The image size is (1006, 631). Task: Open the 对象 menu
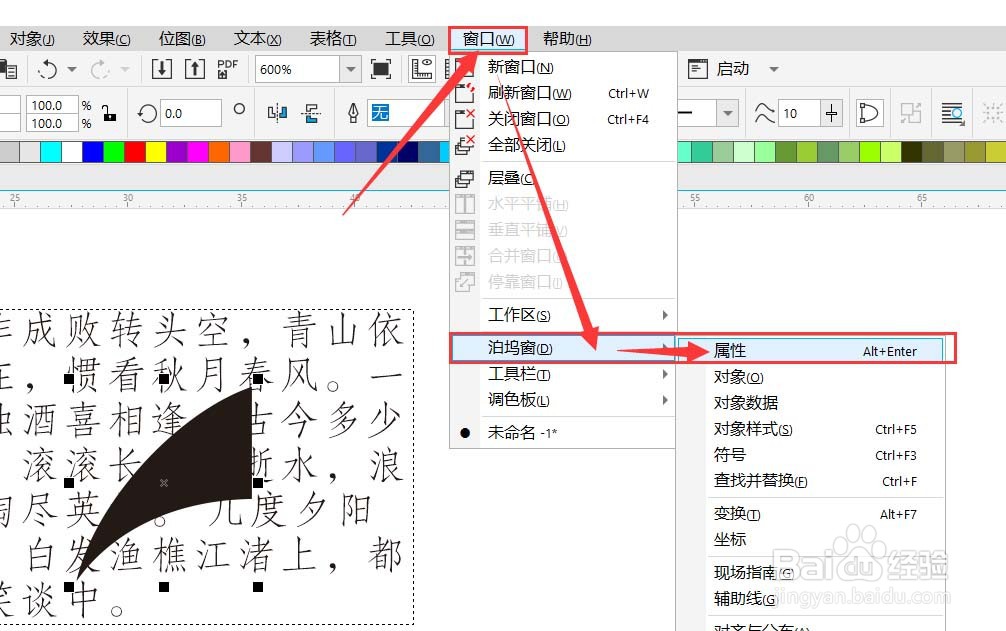[32, 39]
